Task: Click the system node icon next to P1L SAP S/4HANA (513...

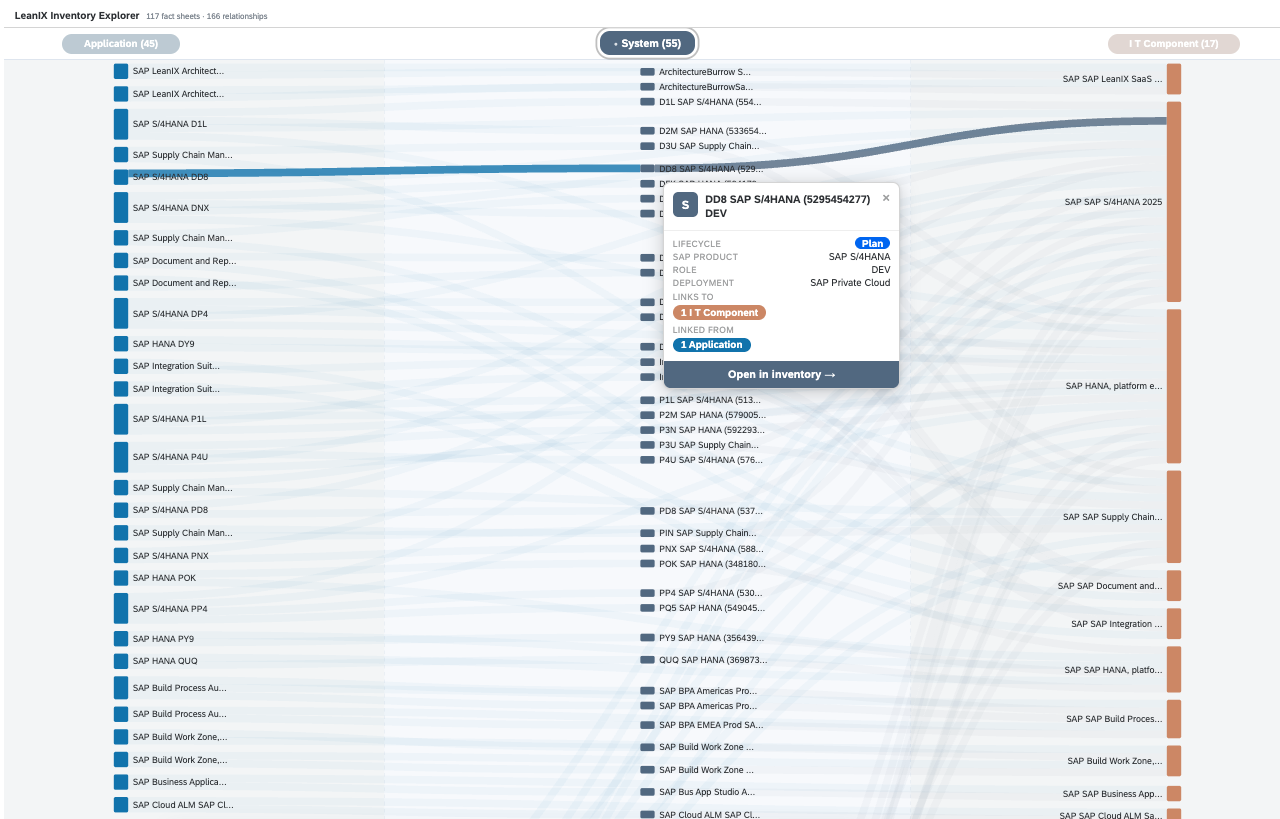Action: (x=647, y=400)
